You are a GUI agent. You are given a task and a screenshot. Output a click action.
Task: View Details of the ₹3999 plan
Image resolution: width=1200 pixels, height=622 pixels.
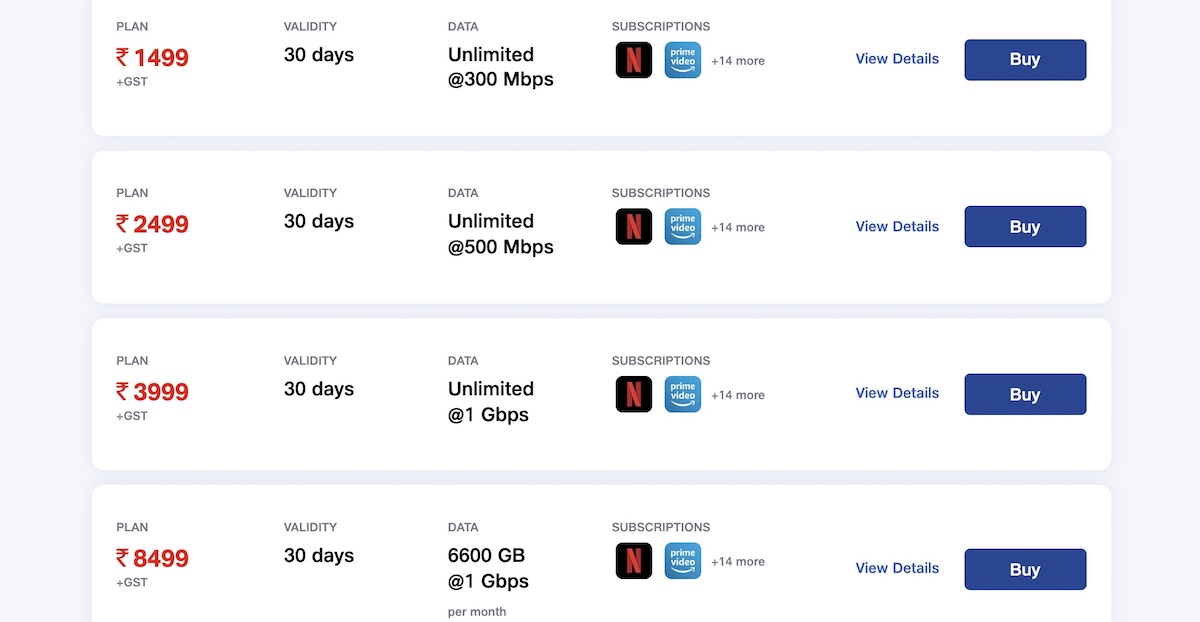[x=897, y=393]
